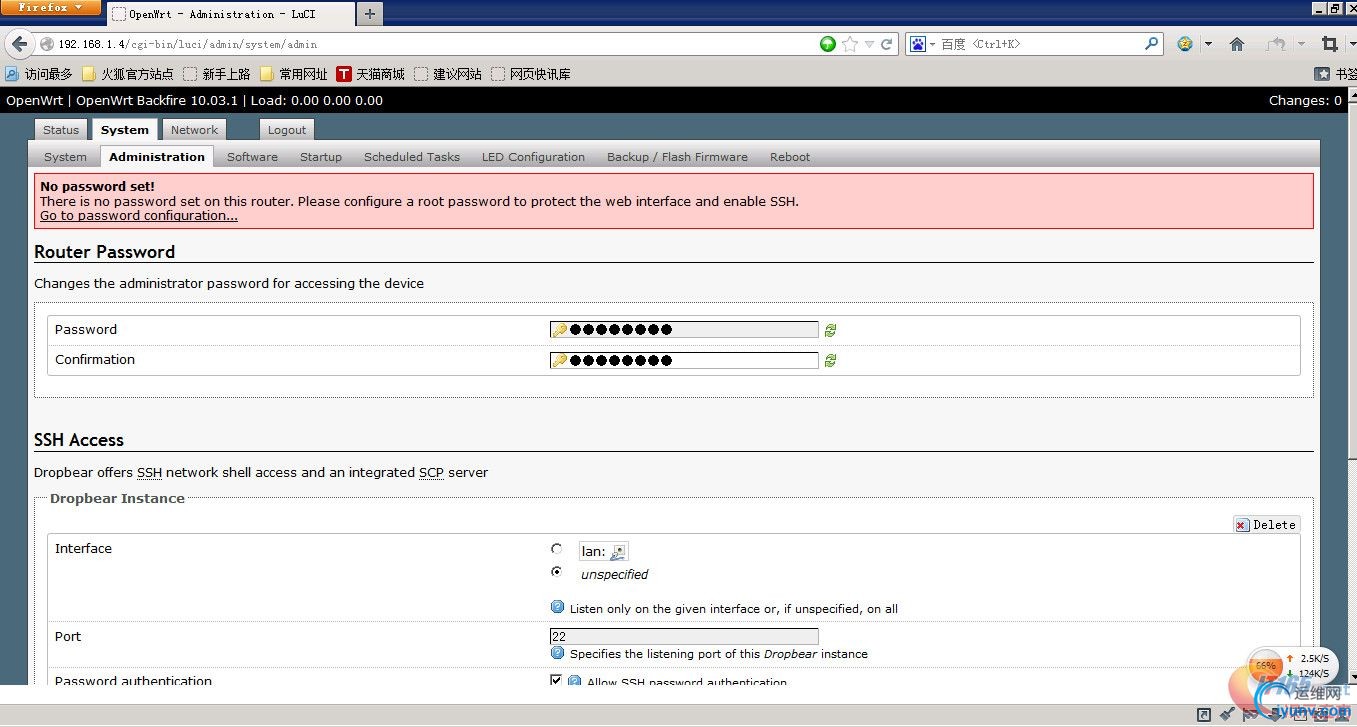This screenshot has height=727, width=1357.
Task: Reveal Confirmation field with green arrows icon
Action: click(x=830, y=360)
